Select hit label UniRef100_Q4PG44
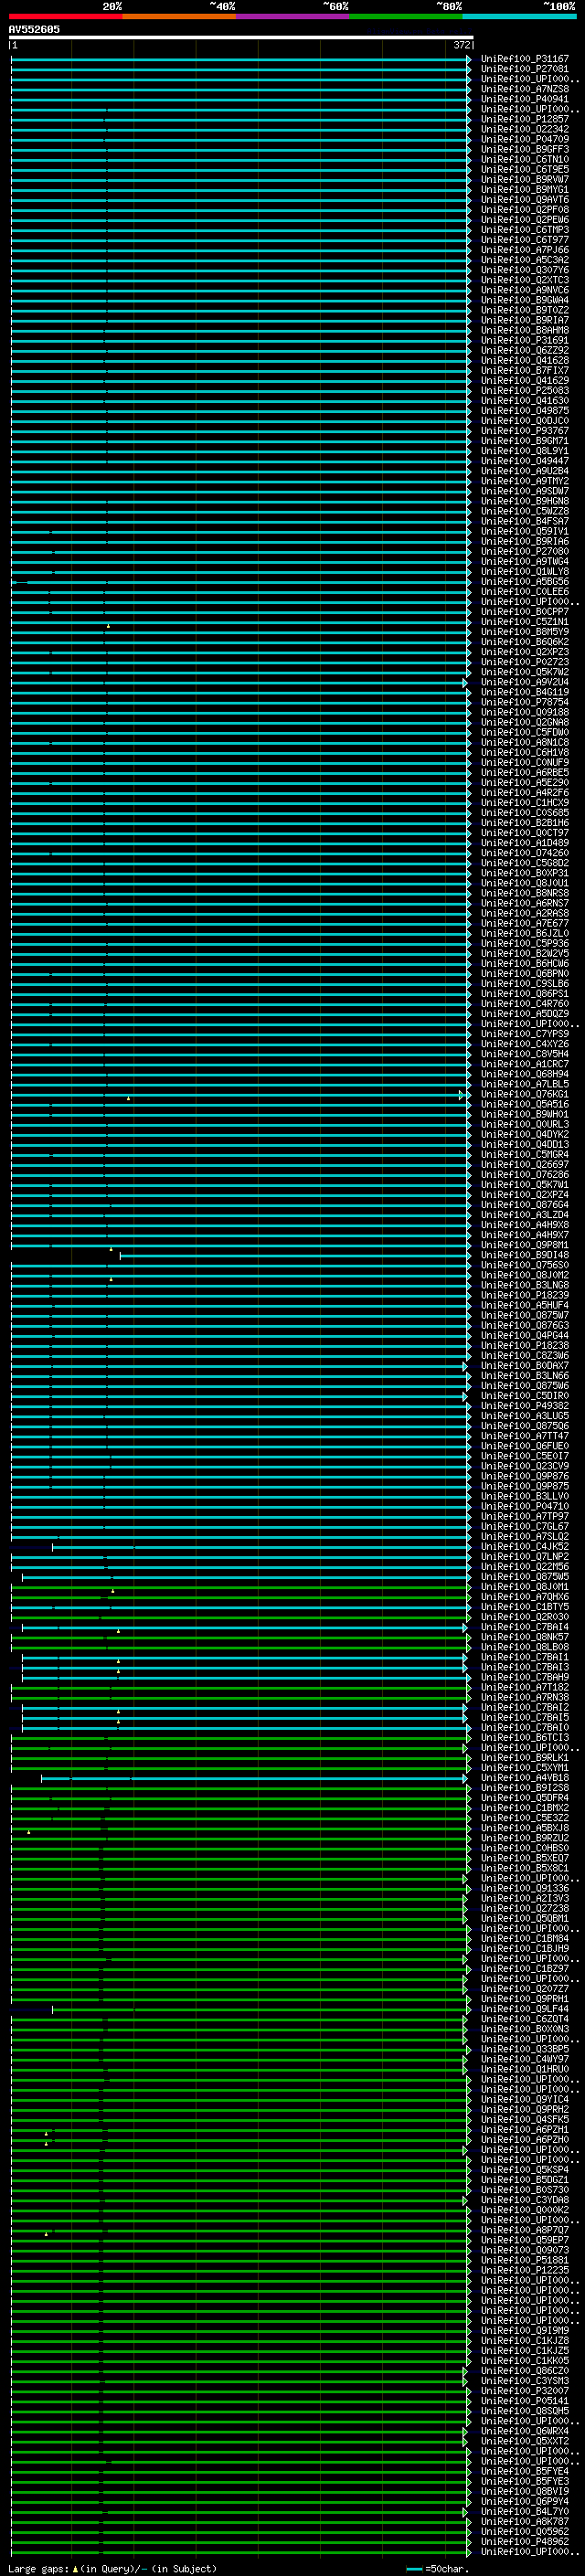Image resolution: width=585 pixels, height=2576 pixels. tap(525, 1335)
